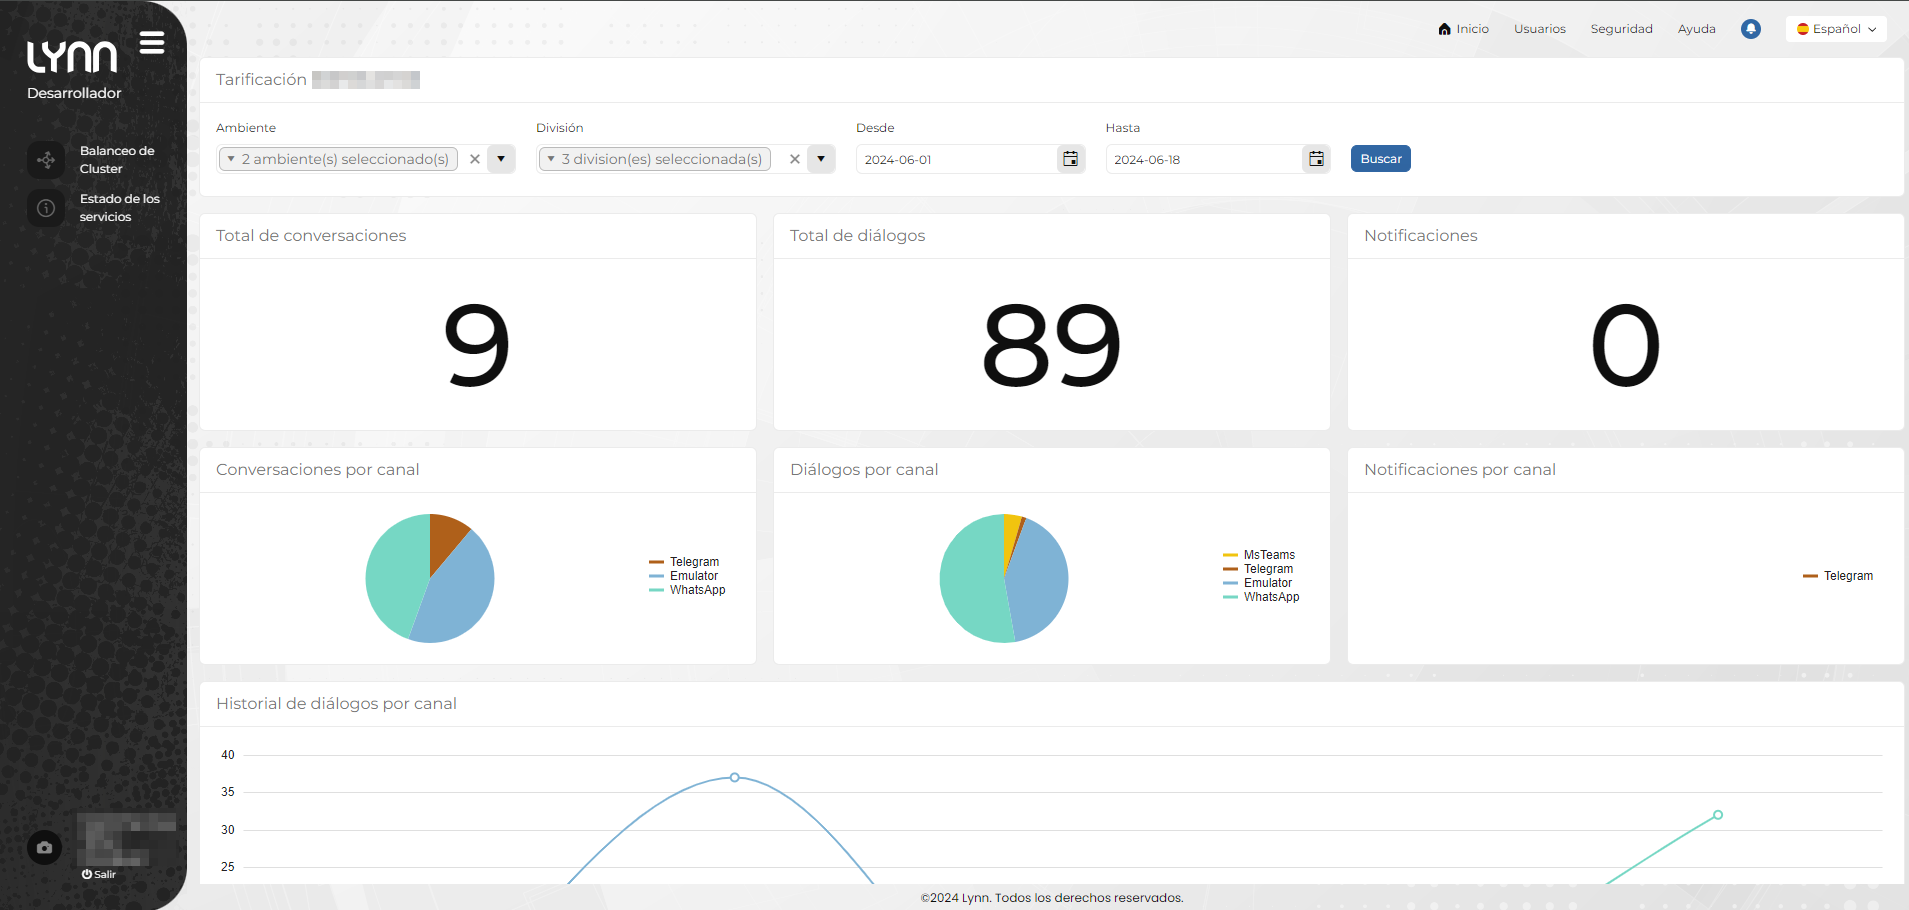Go to Usuarios menu
Viewport: 1909px width, 910px height.
tap(1539, 29)
